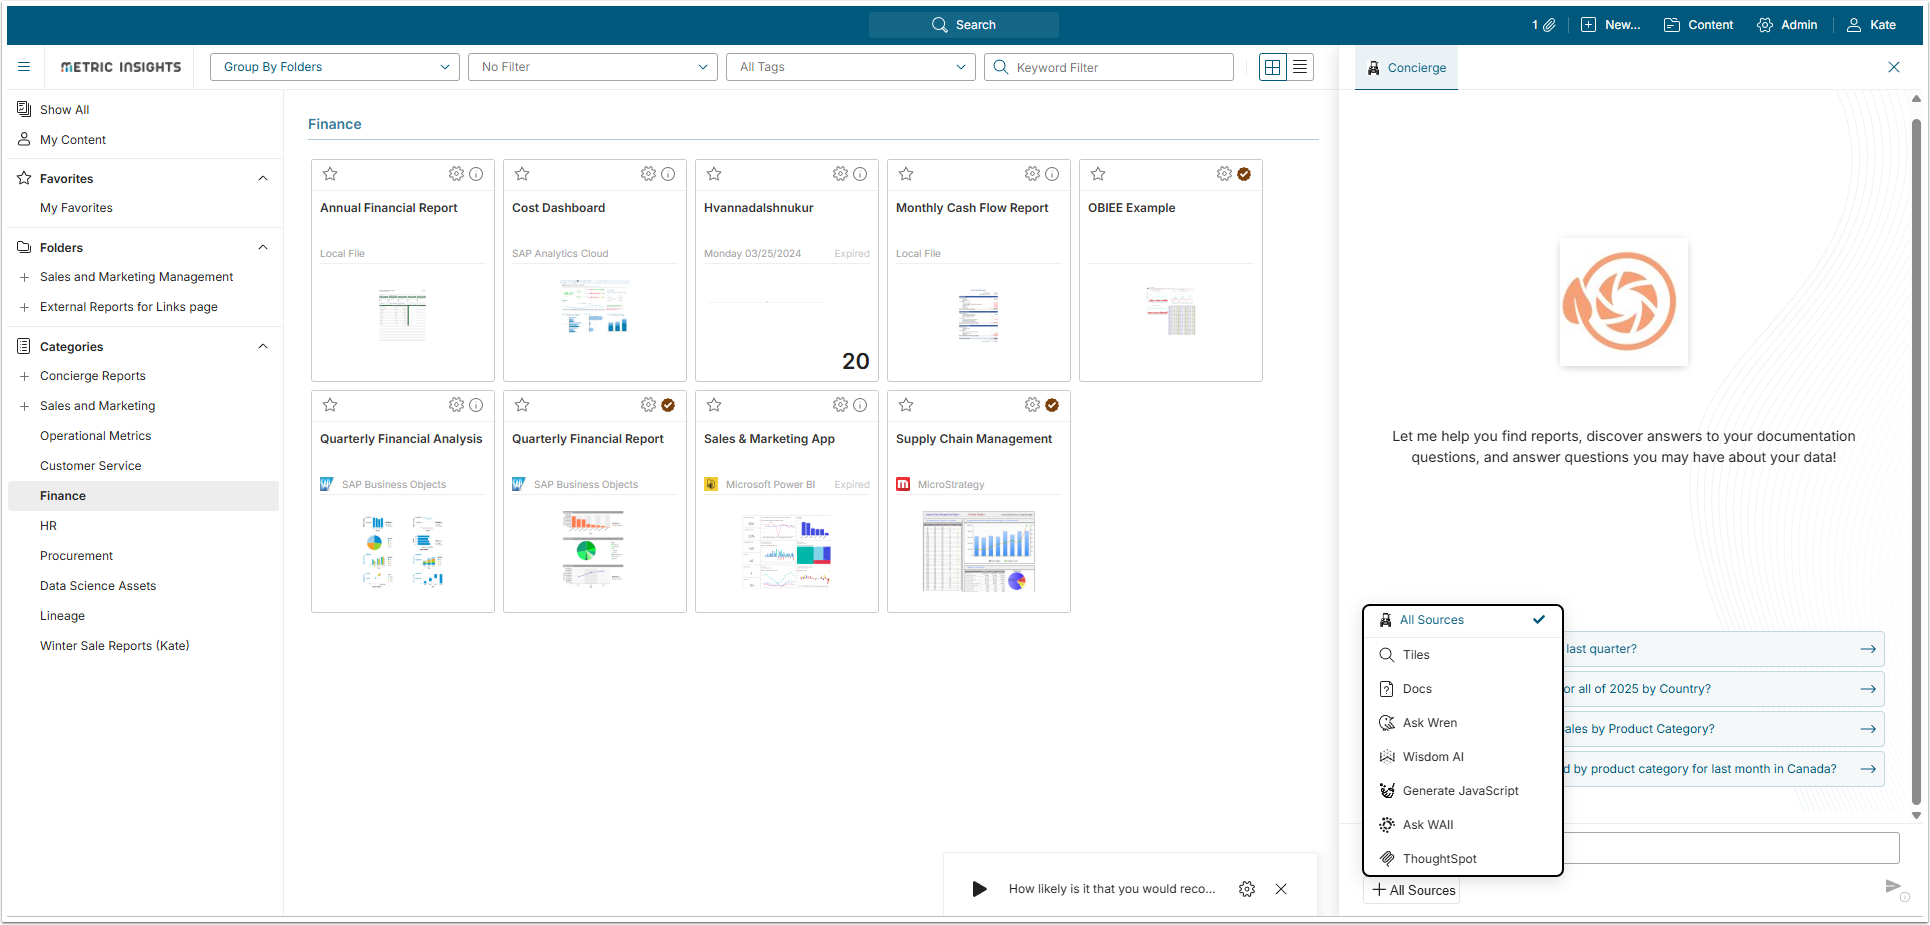
Task: Star the Supply Chain Management tile
Action: [x=906, y=405]
